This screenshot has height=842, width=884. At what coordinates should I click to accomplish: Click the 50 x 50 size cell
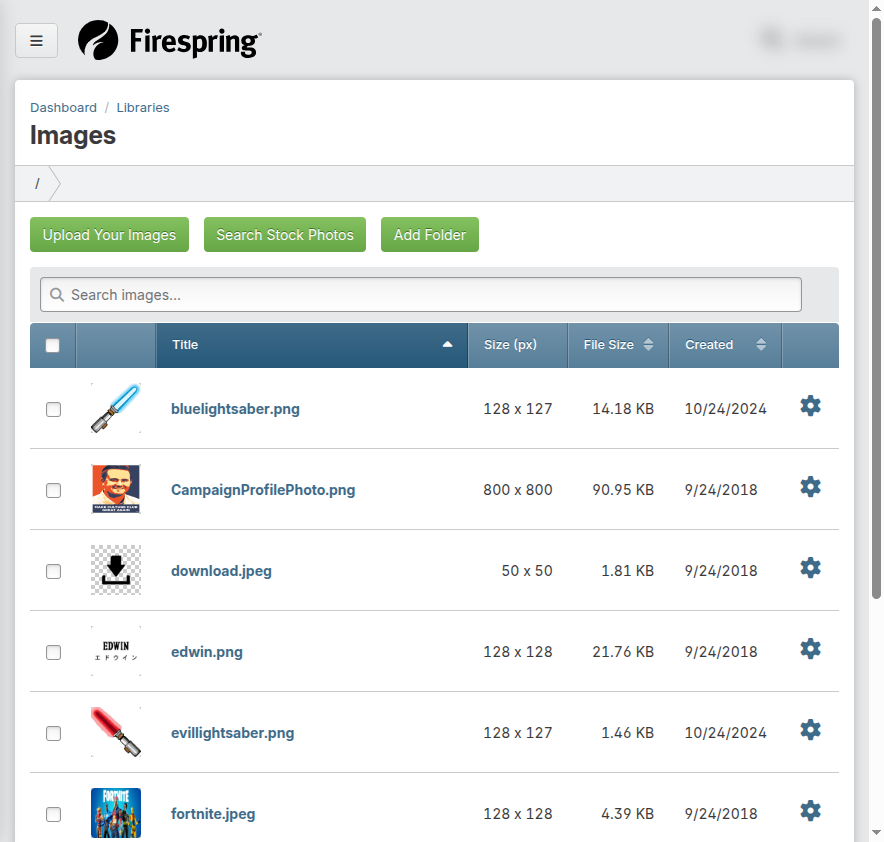527,571
